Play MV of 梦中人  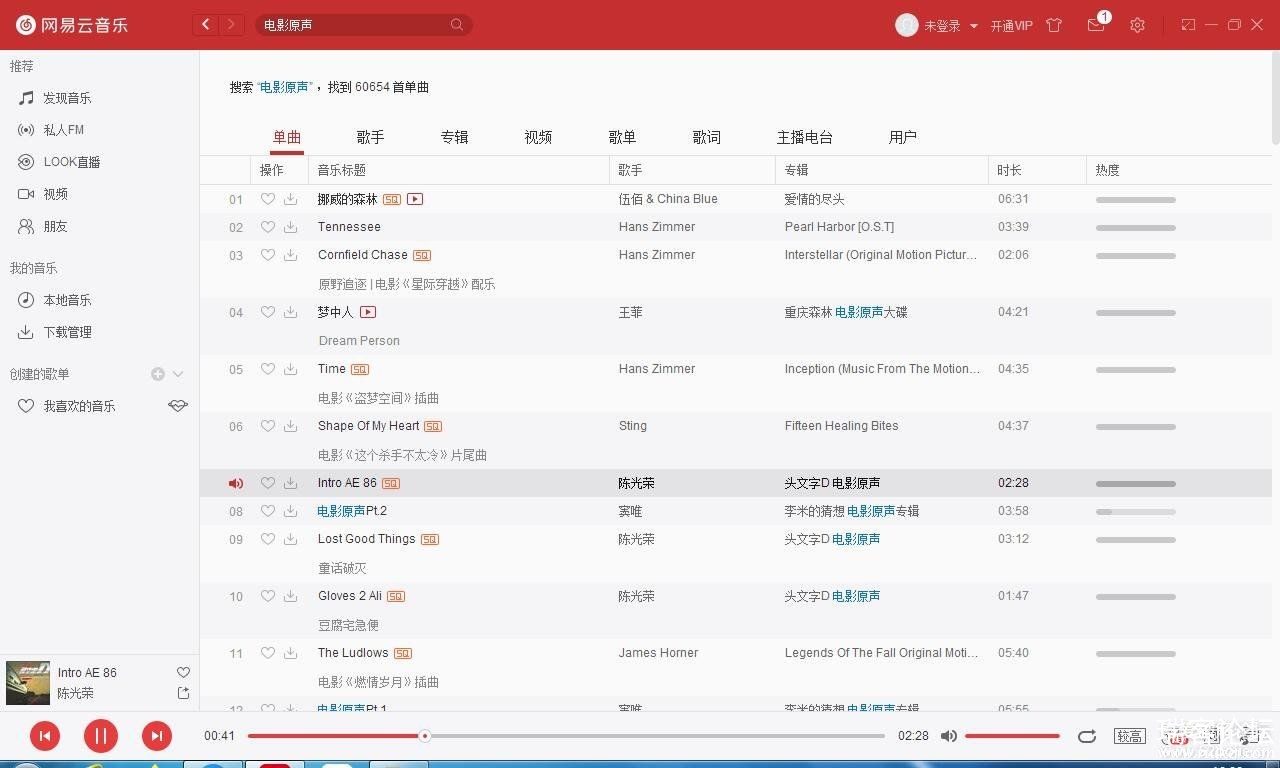coord(368,312)
